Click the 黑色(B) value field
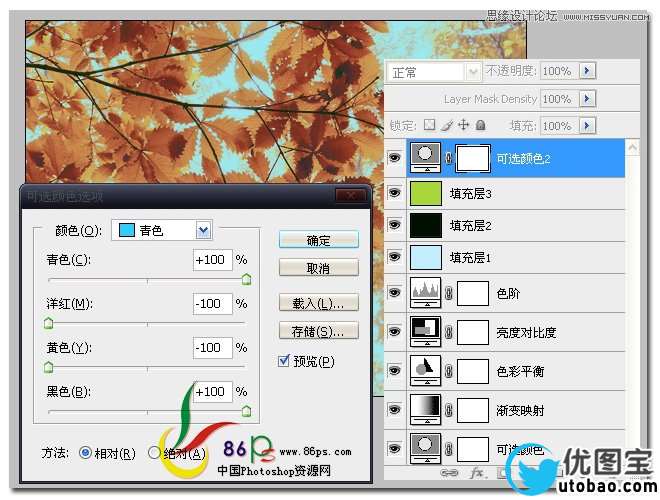Viewport: 660px width, 500px height. pyautogui.click(x=213, y=391)
